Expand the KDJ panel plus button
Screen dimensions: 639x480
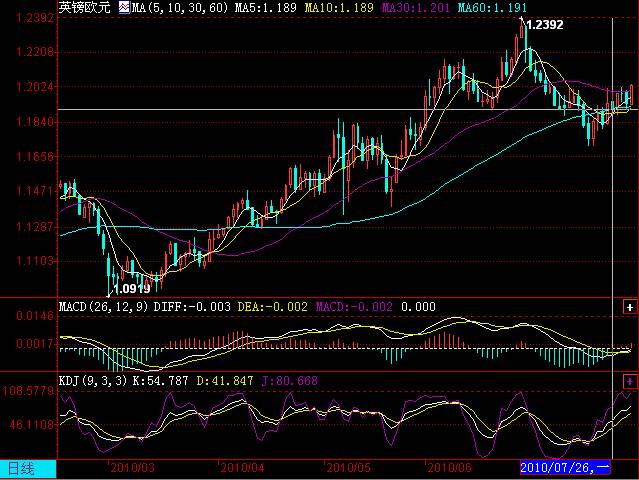(x=630, y=381)
